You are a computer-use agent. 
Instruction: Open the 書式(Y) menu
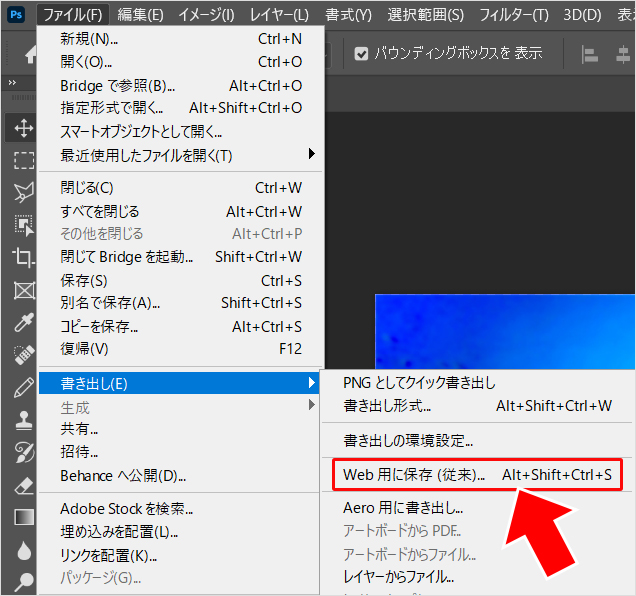(348, 15)
